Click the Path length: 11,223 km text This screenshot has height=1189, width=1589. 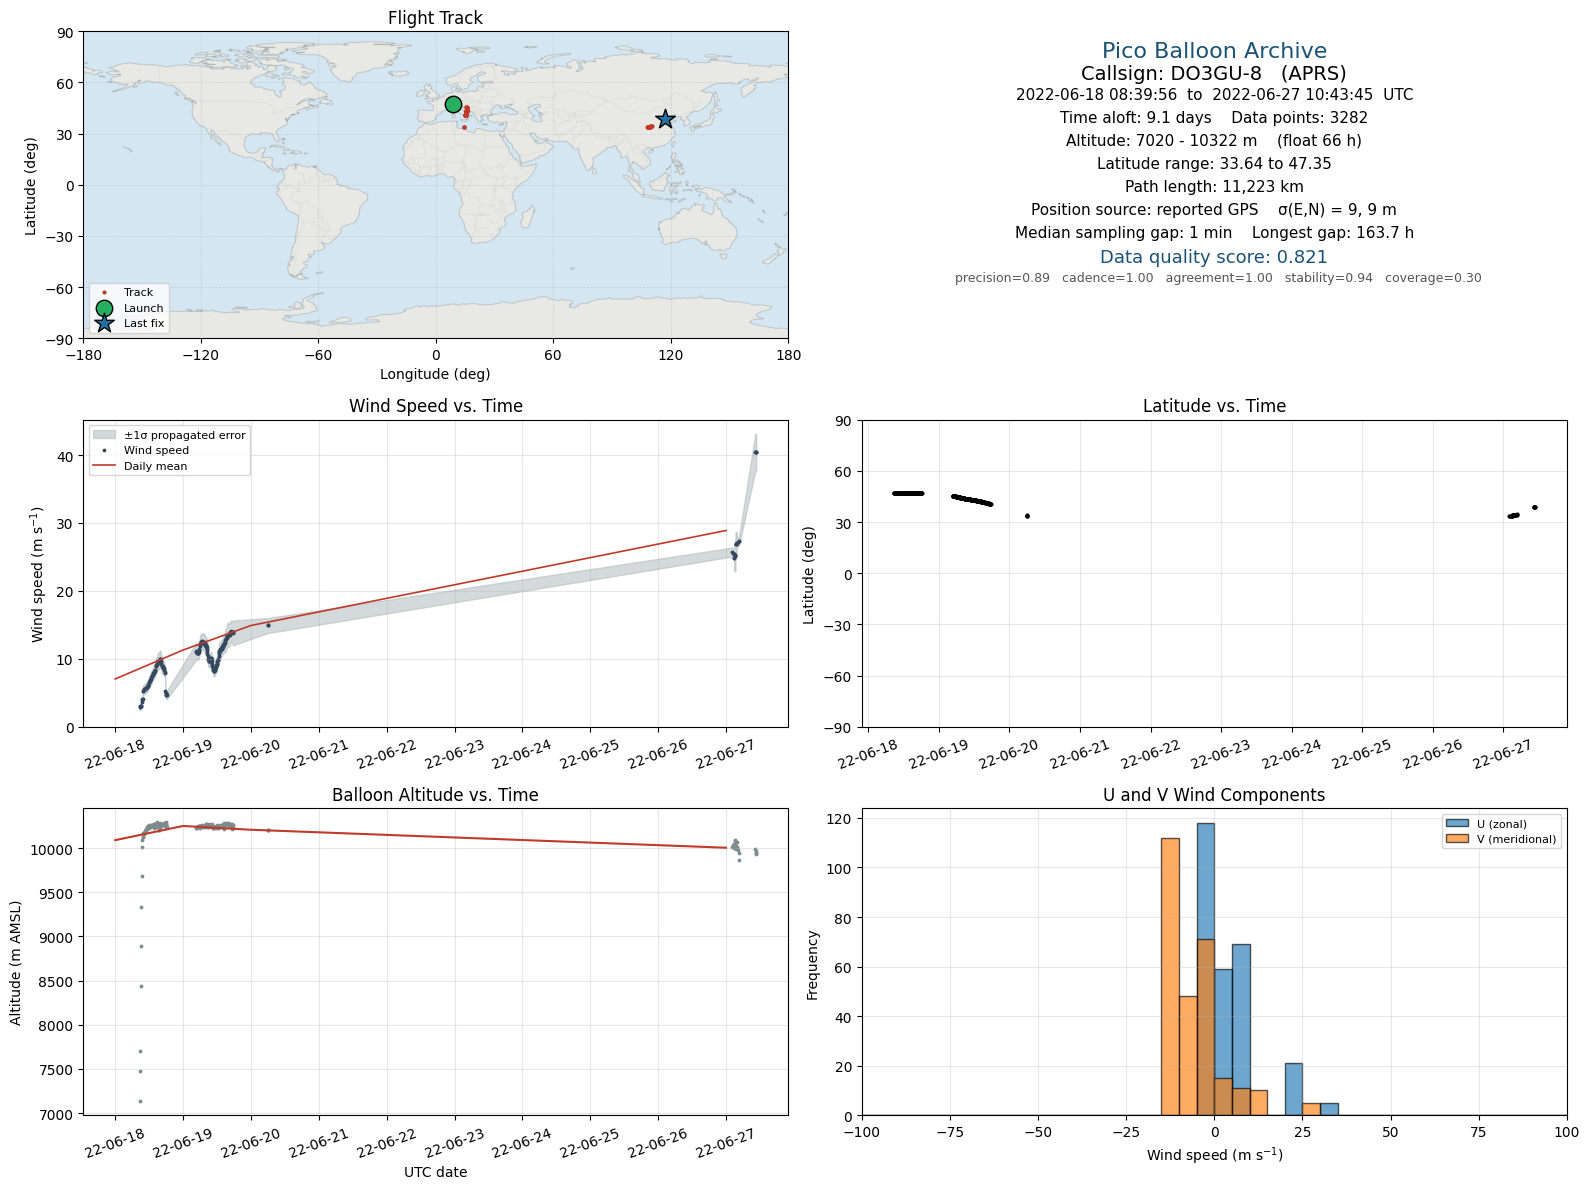click(x=1214, y=187)
